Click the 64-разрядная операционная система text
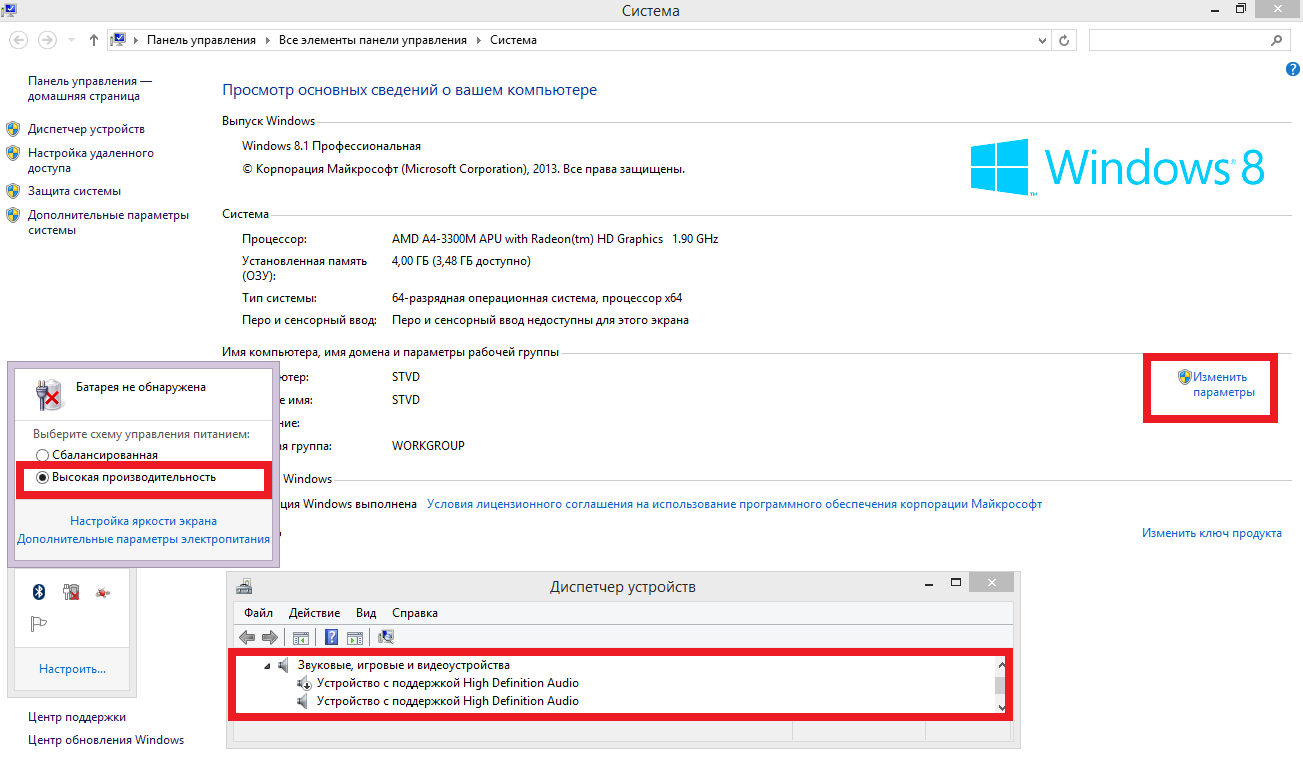Viewport: 1303px width, 767px height. coord(537,298)
